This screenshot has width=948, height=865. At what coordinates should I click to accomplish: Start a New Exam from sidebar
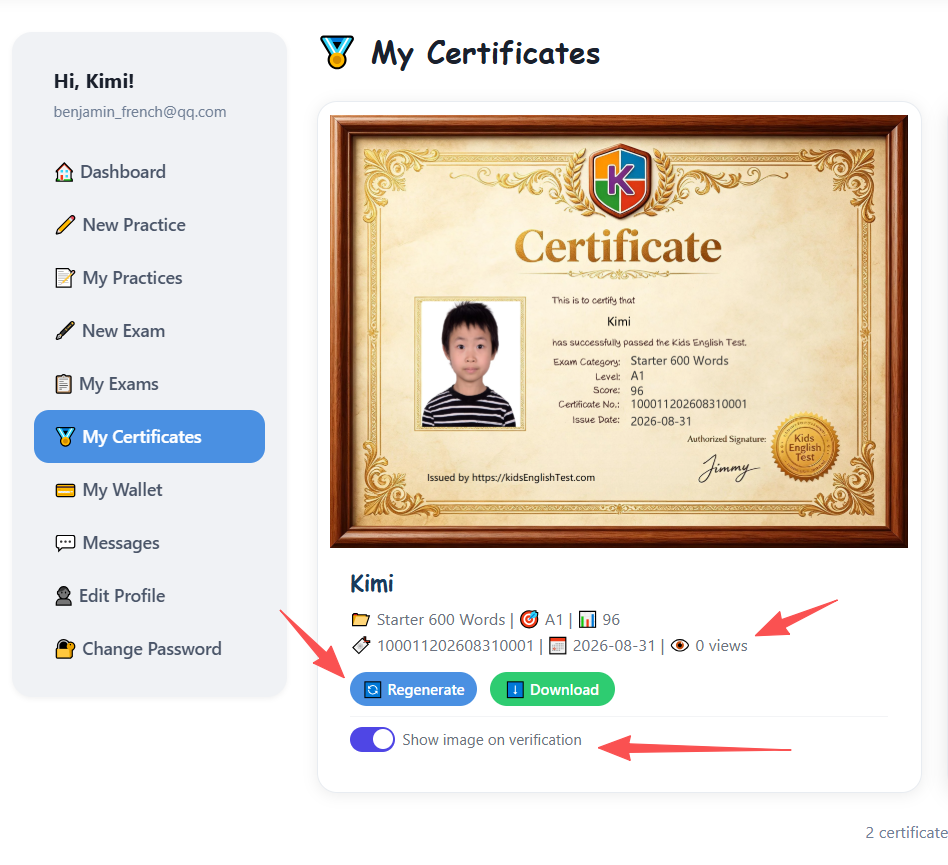[x=149, y=331]
